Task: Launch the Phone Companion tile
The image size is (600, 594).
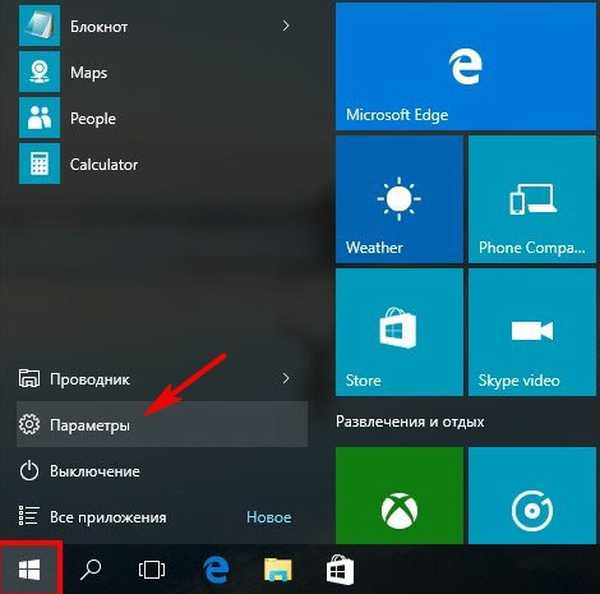Action: coord(532,200)
